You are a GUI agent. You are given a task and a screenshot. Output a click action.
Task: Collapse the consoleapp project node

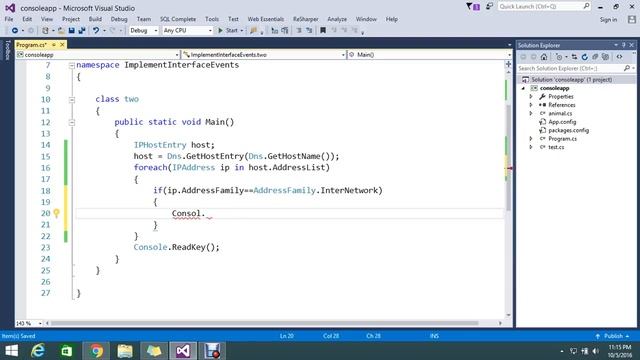(524, 88)
